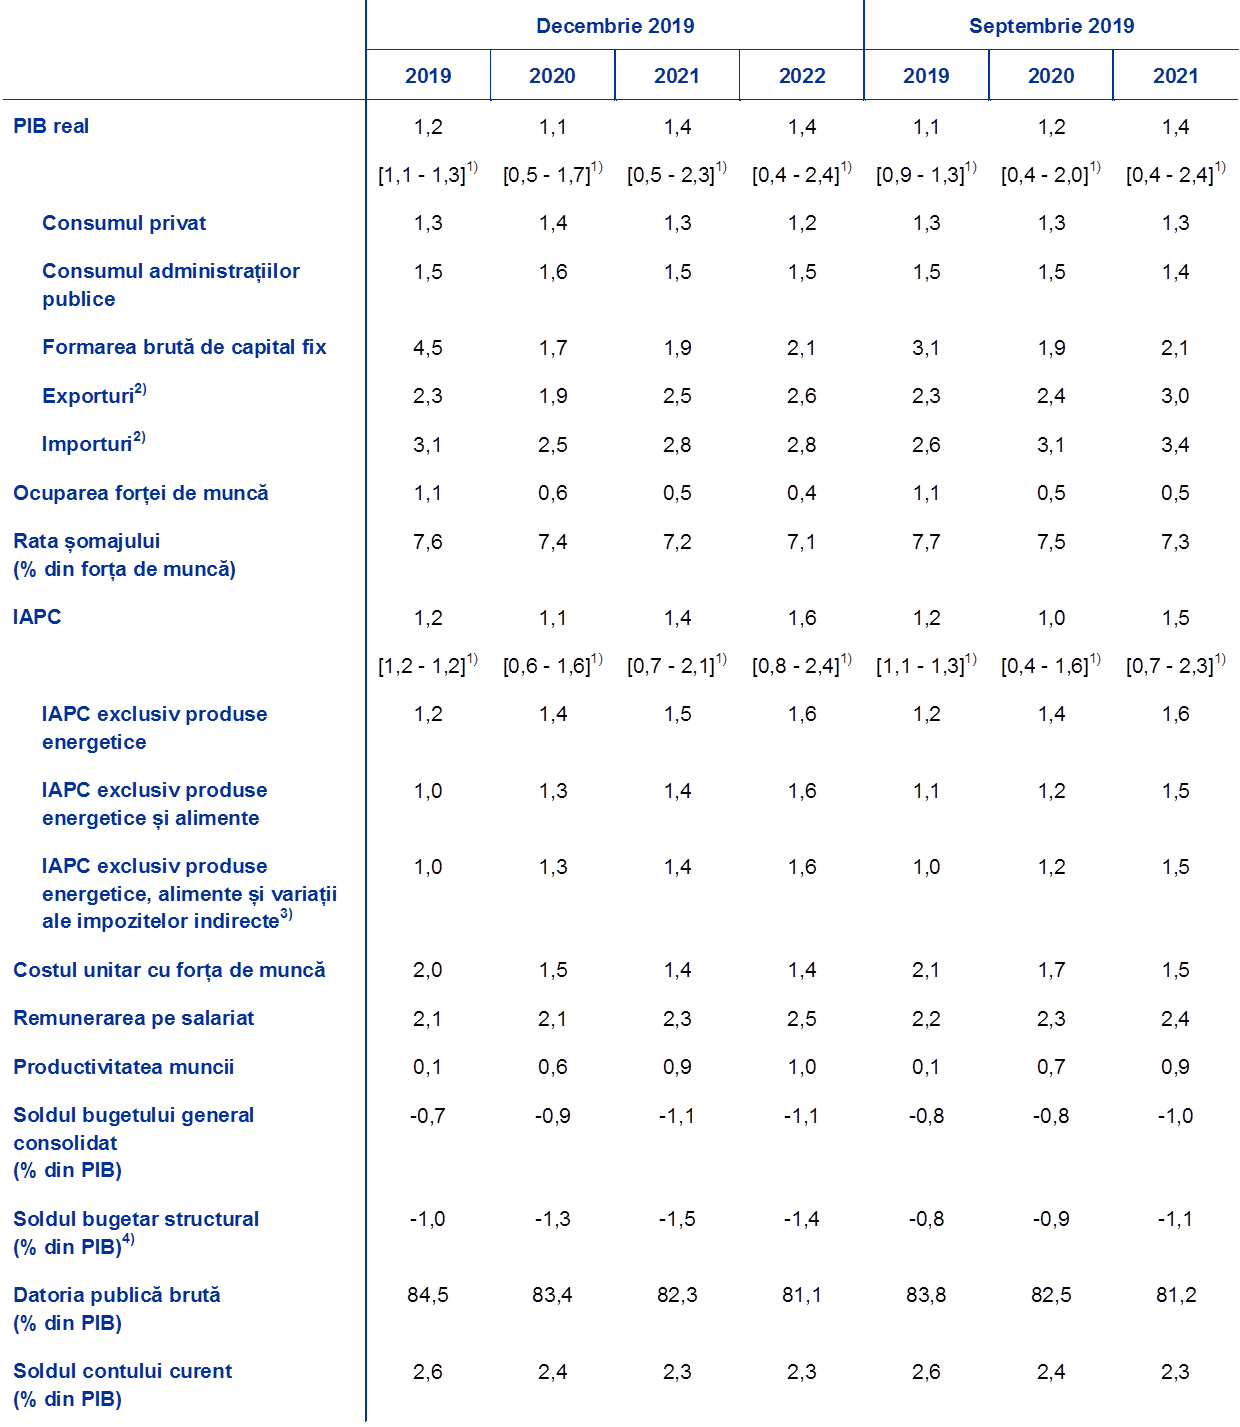
Task: Select the standalone IAPC row label
Action: tap(37, 617)
